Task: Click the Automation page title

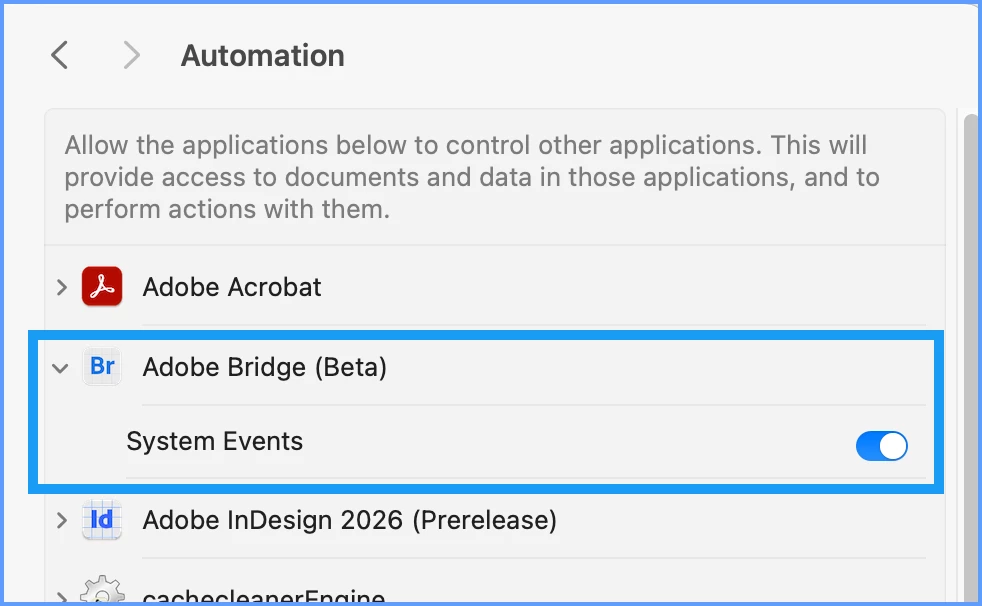Action: click(263, 56)
